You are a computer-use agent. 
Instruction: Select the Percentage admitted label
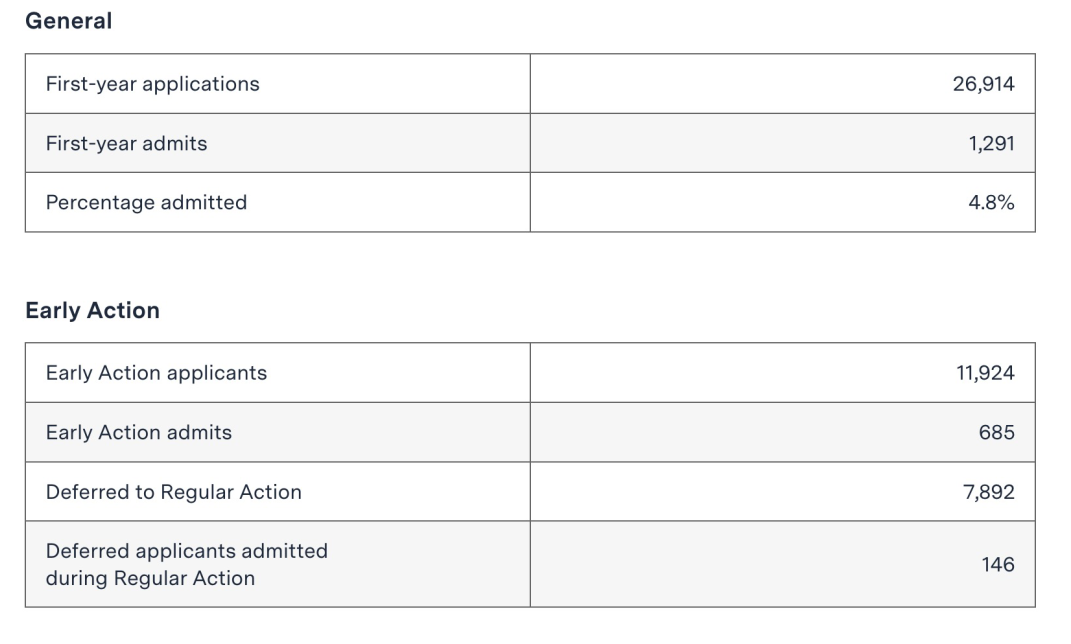point(146,203)
